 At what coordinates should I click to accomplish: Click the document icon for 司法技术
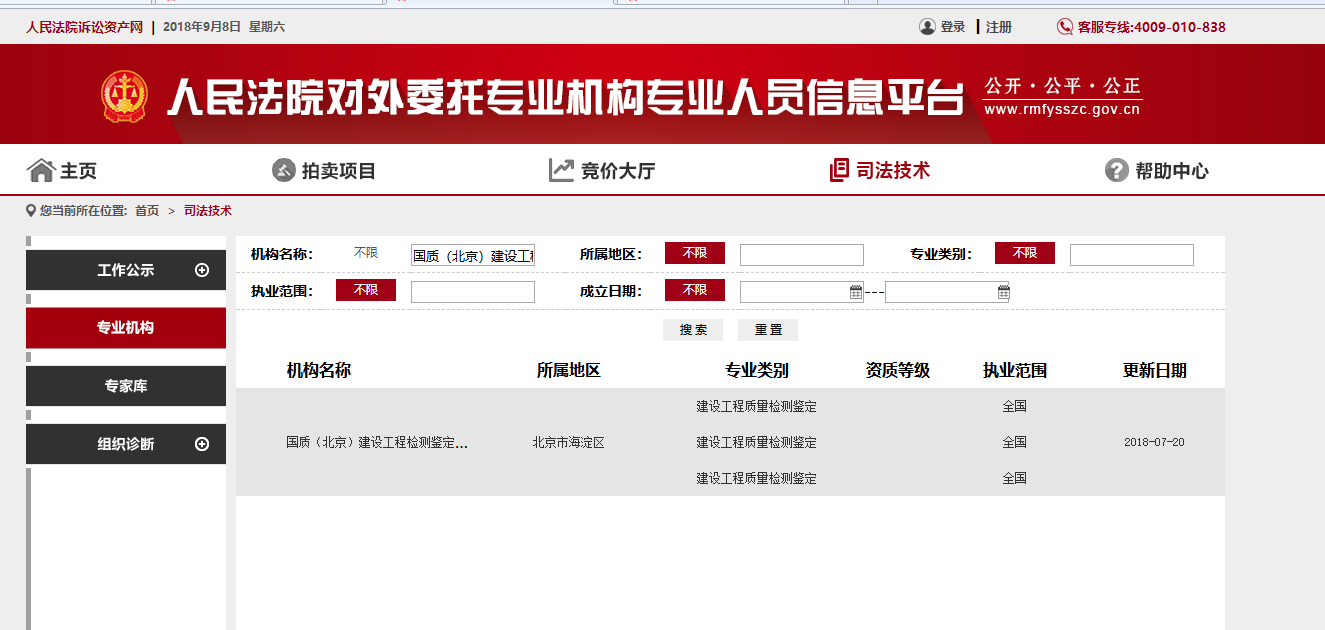pyautogui.click(x=839, y=171)
